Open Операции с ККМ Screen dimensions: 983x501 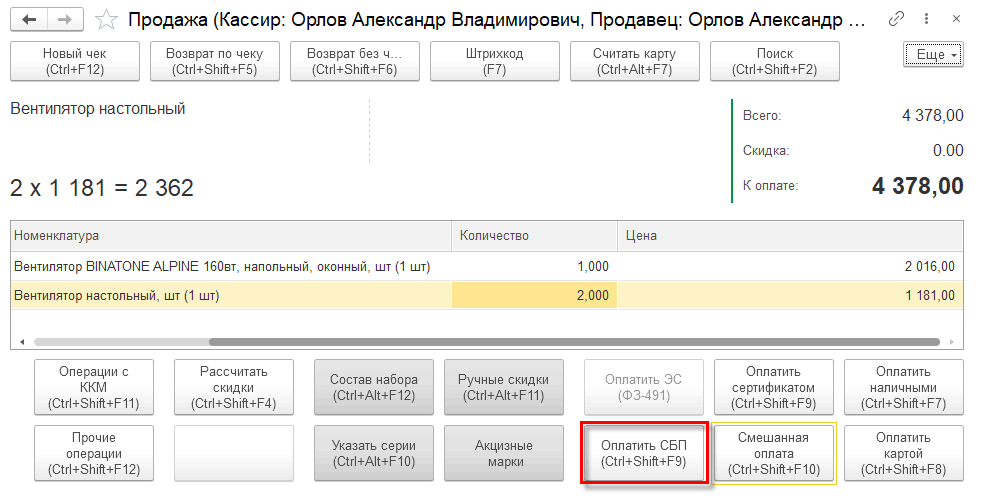coord(94,388)
